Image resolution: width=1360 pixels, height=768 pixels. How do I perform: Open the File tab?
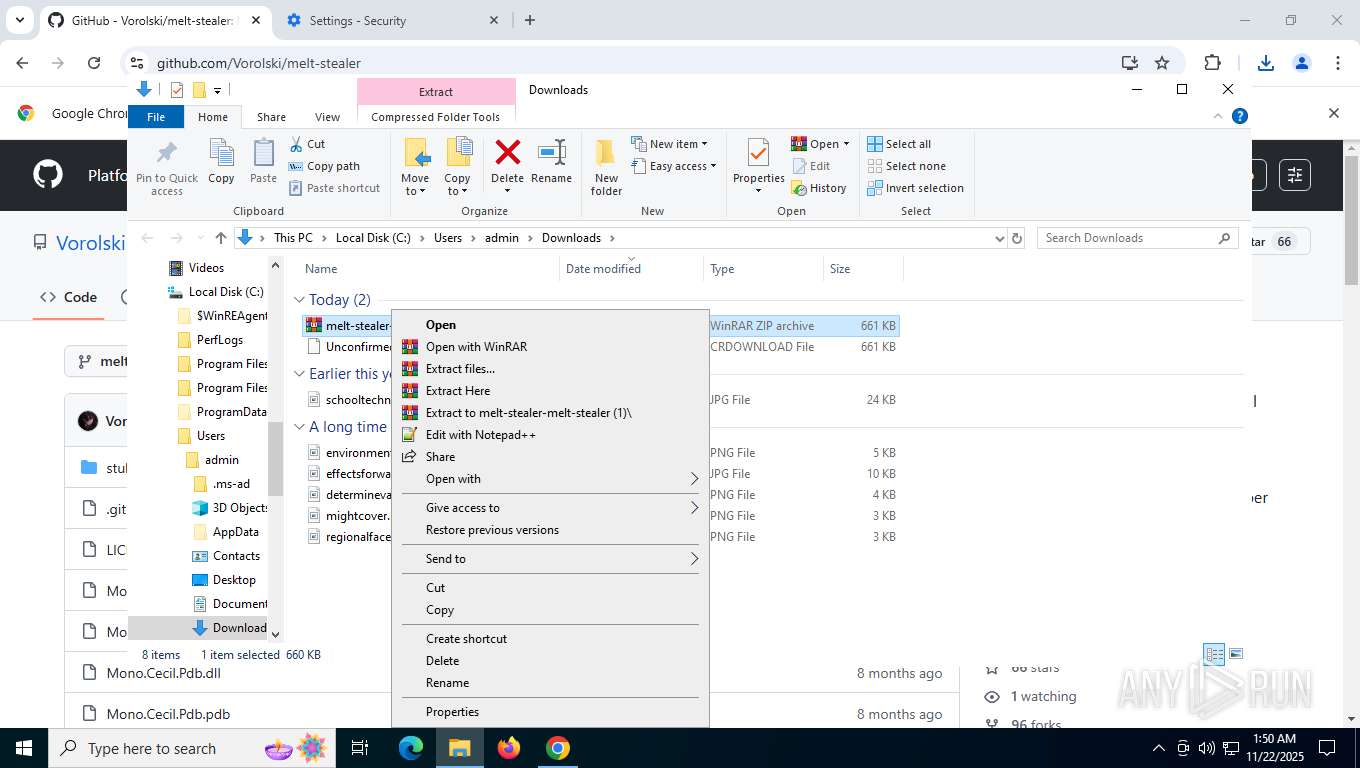pyautogui.click(x=156, y=117)
